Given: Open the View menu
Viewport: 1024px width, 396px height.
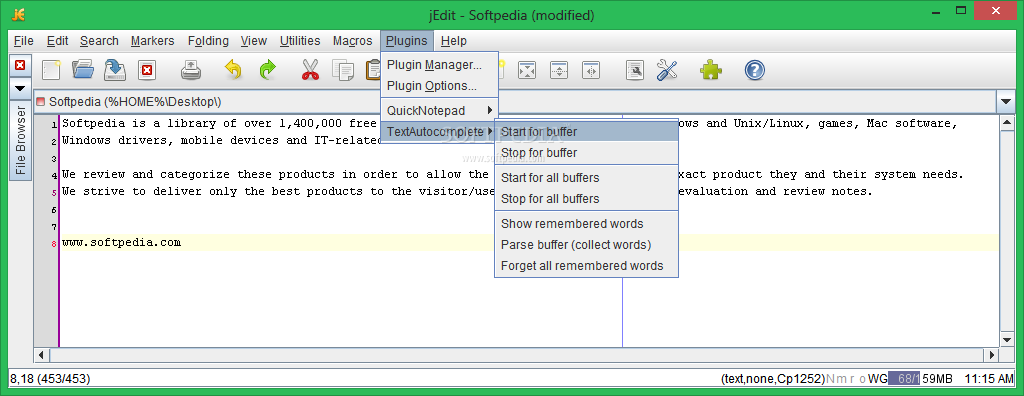Looking at the screenshot, I should (x=253, y=41).
